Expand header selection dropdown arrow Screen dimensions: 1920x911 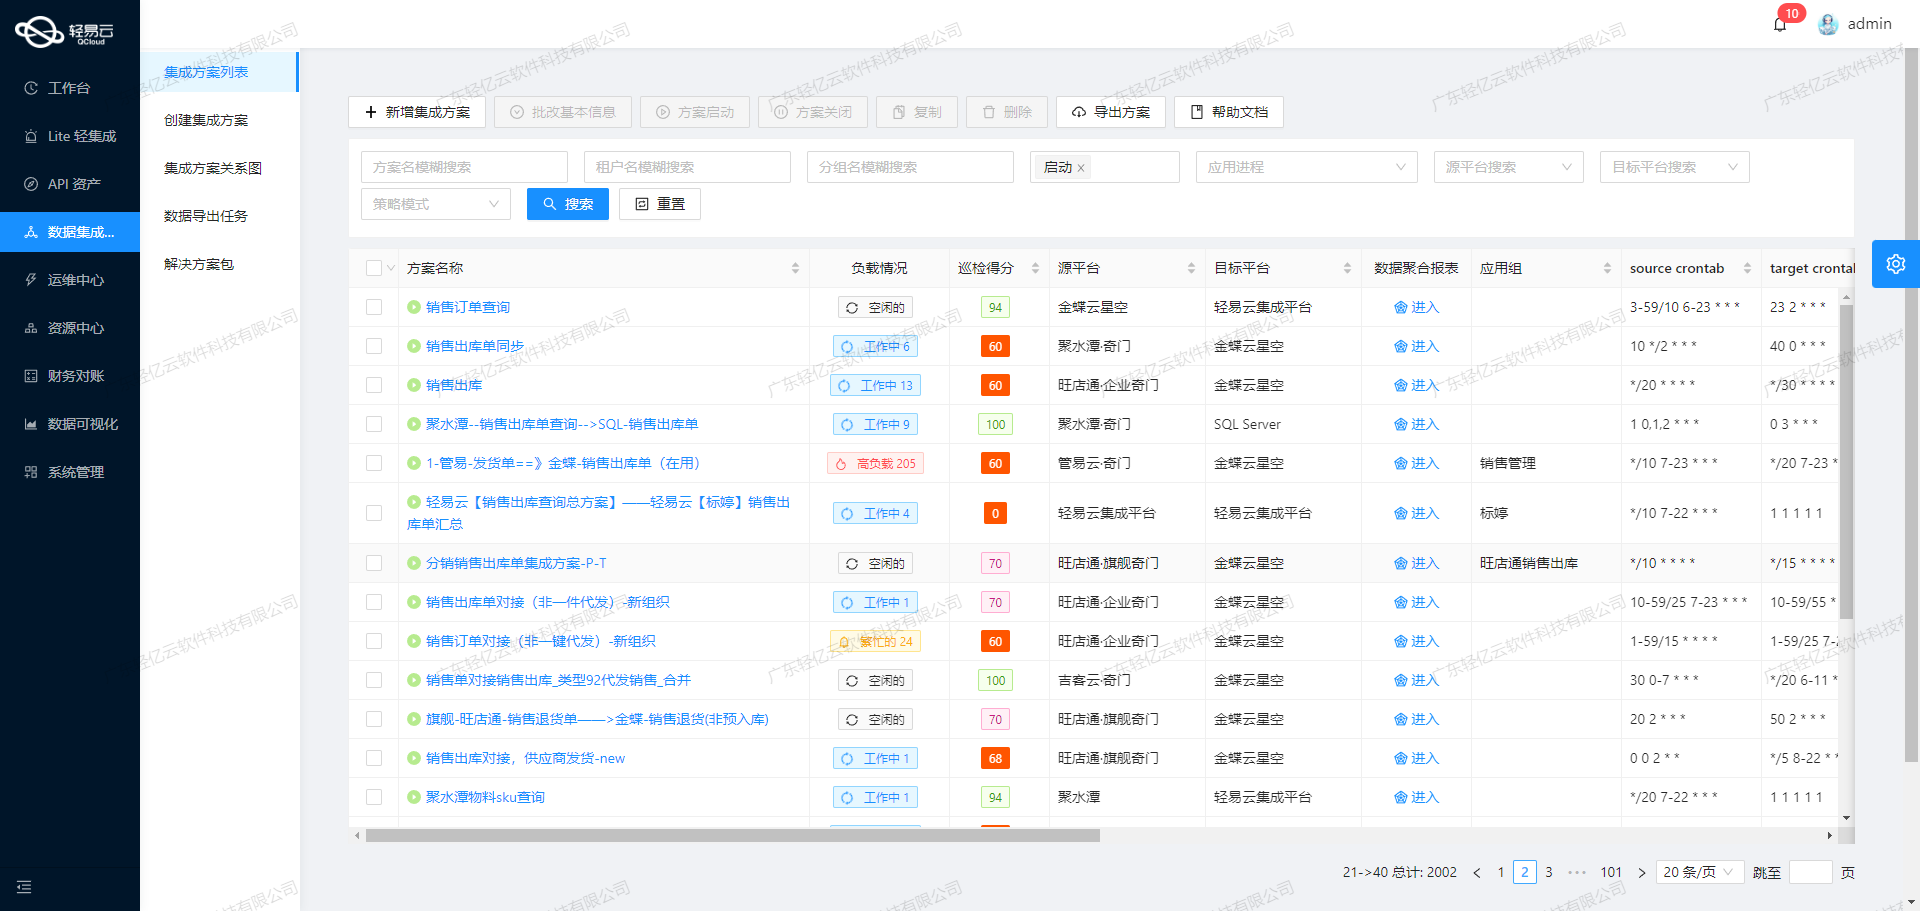tap(391, 268)
